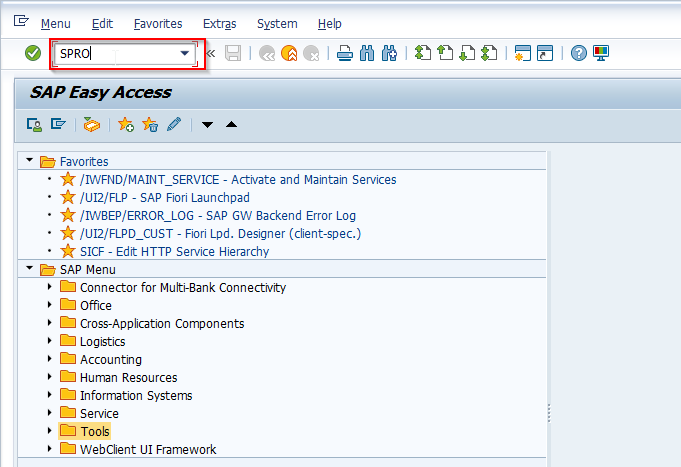Open the Edit menu

click(x=102, y=23)
